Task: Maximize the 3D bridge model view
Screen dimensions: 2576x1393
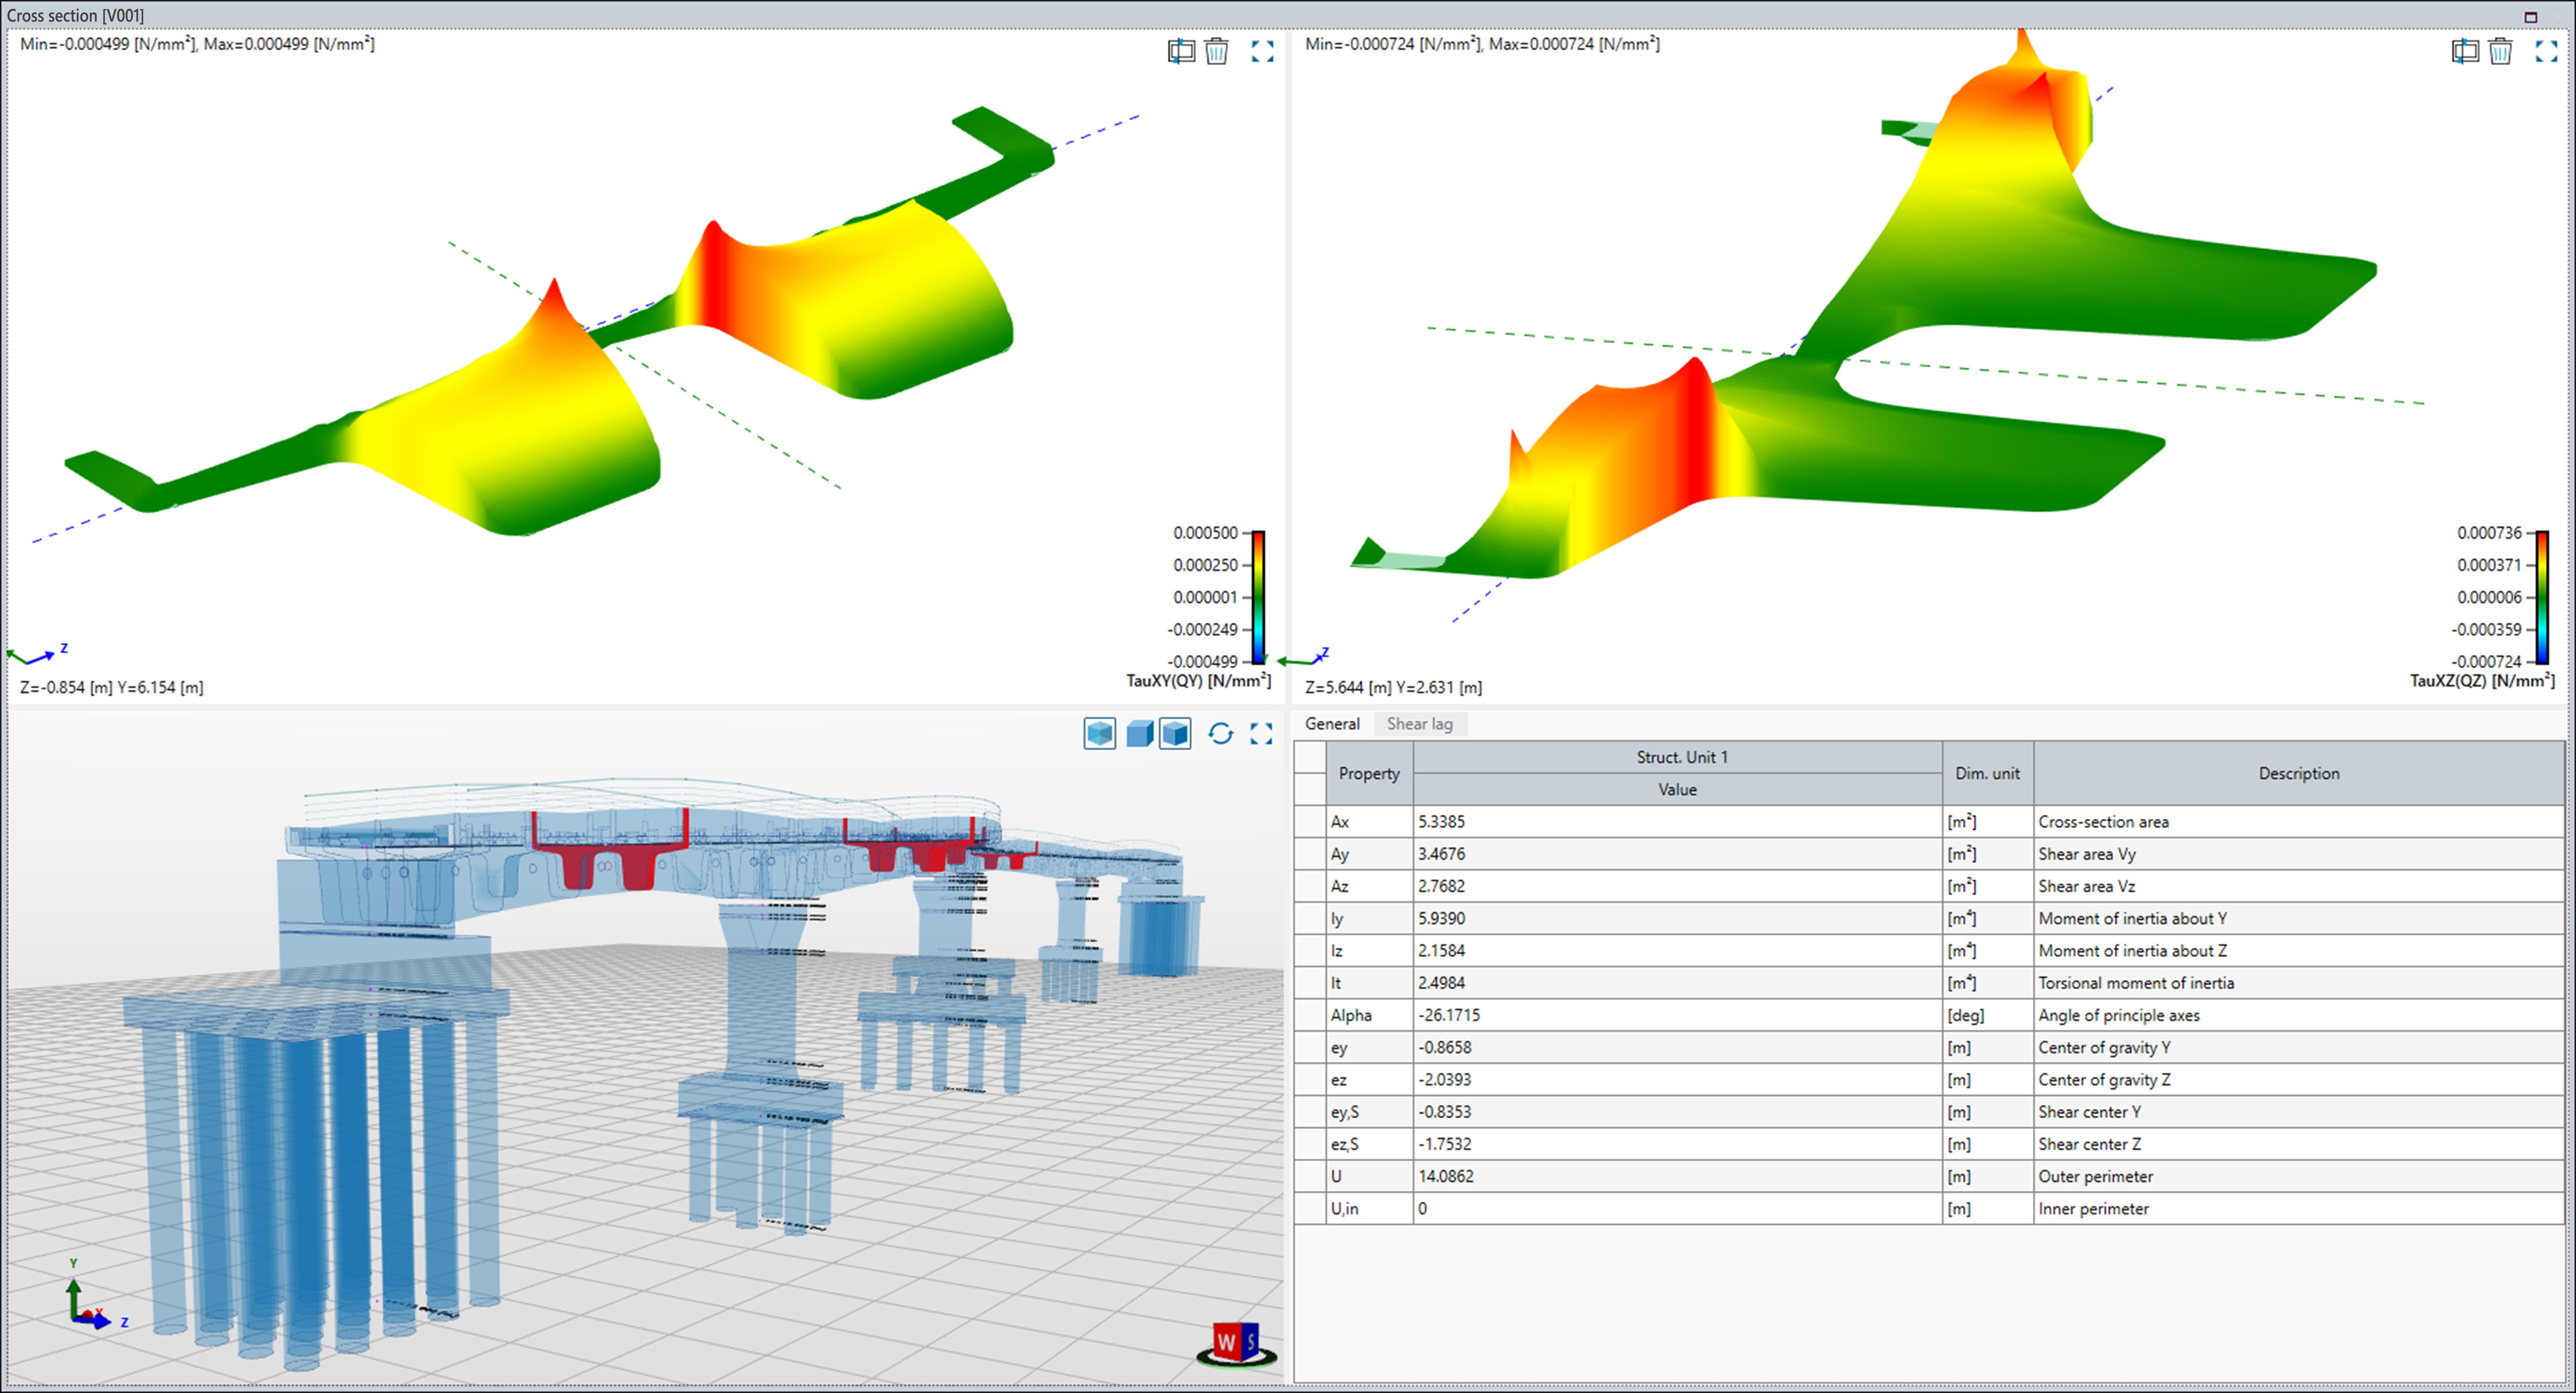Action: coord(1261,734)
